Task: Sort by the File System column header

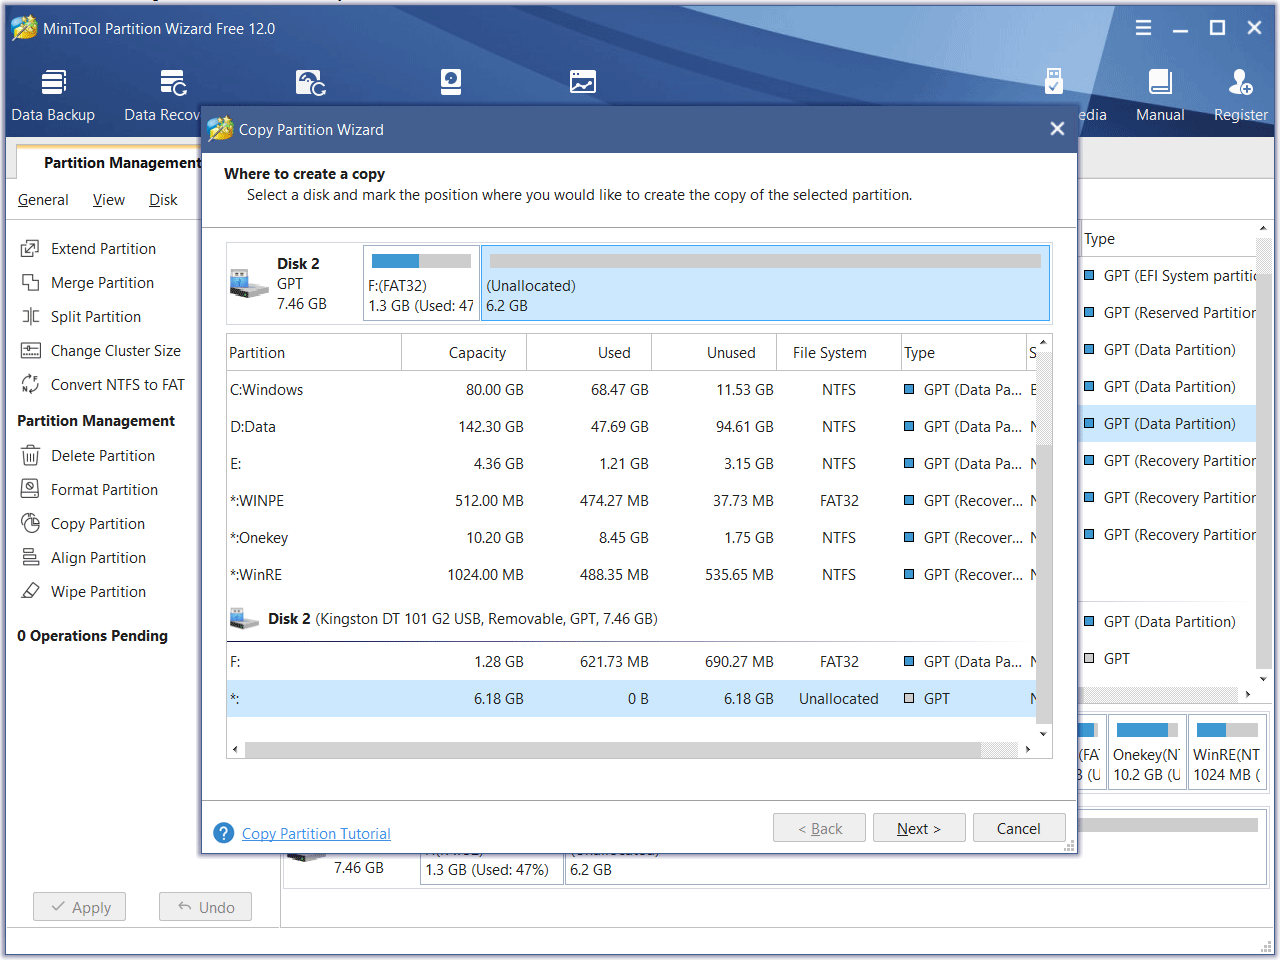Action: pyautogui.click(x=839, y=352)
